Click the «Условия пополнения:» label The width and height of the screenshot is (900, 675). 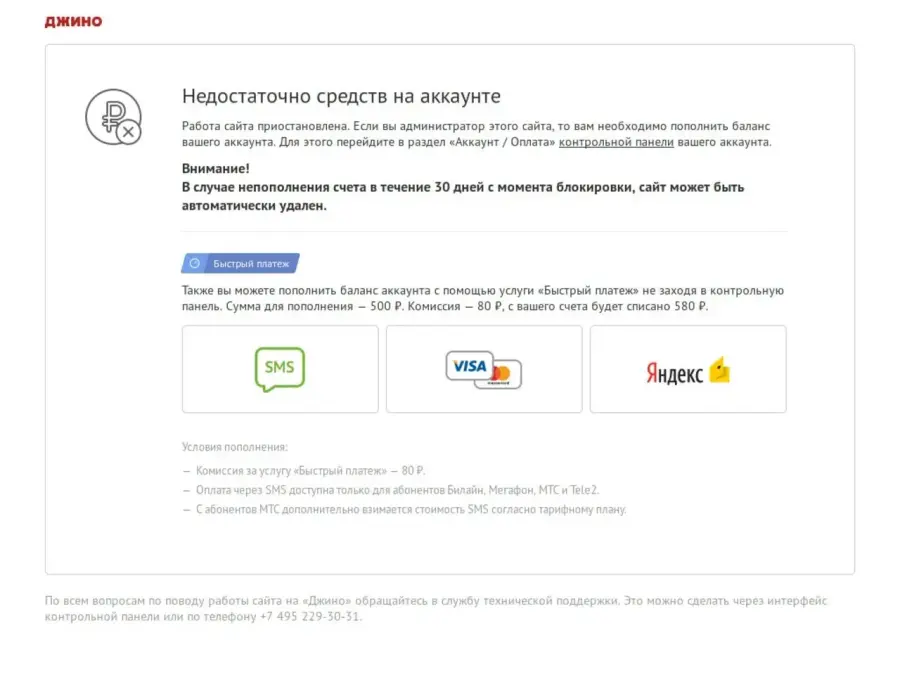[235, 447]
